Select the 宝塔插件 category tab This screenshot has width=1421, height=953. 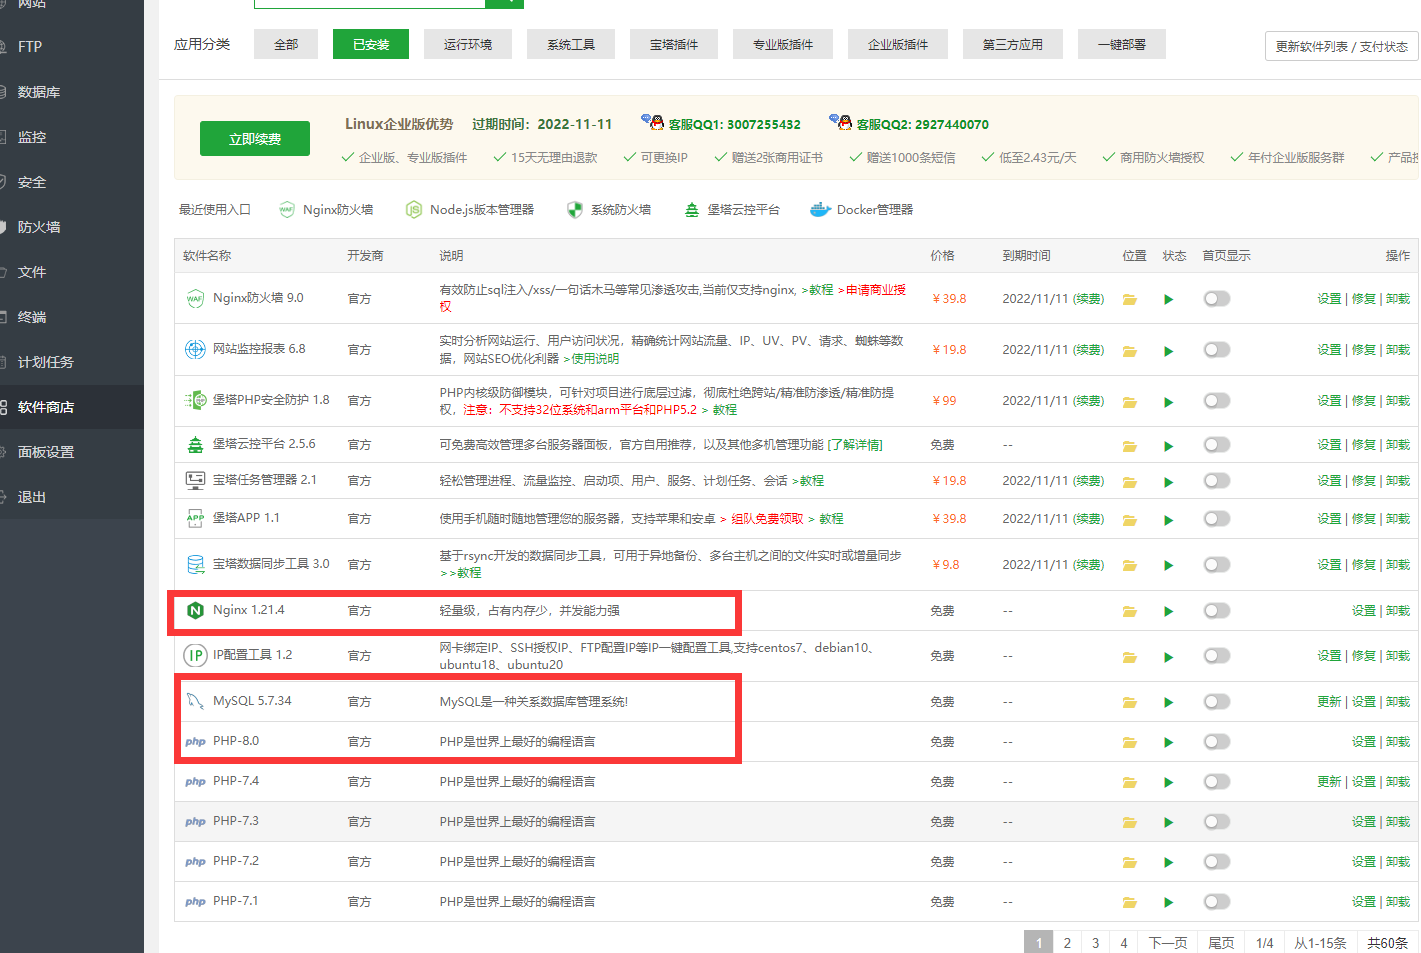click(674, 45)
